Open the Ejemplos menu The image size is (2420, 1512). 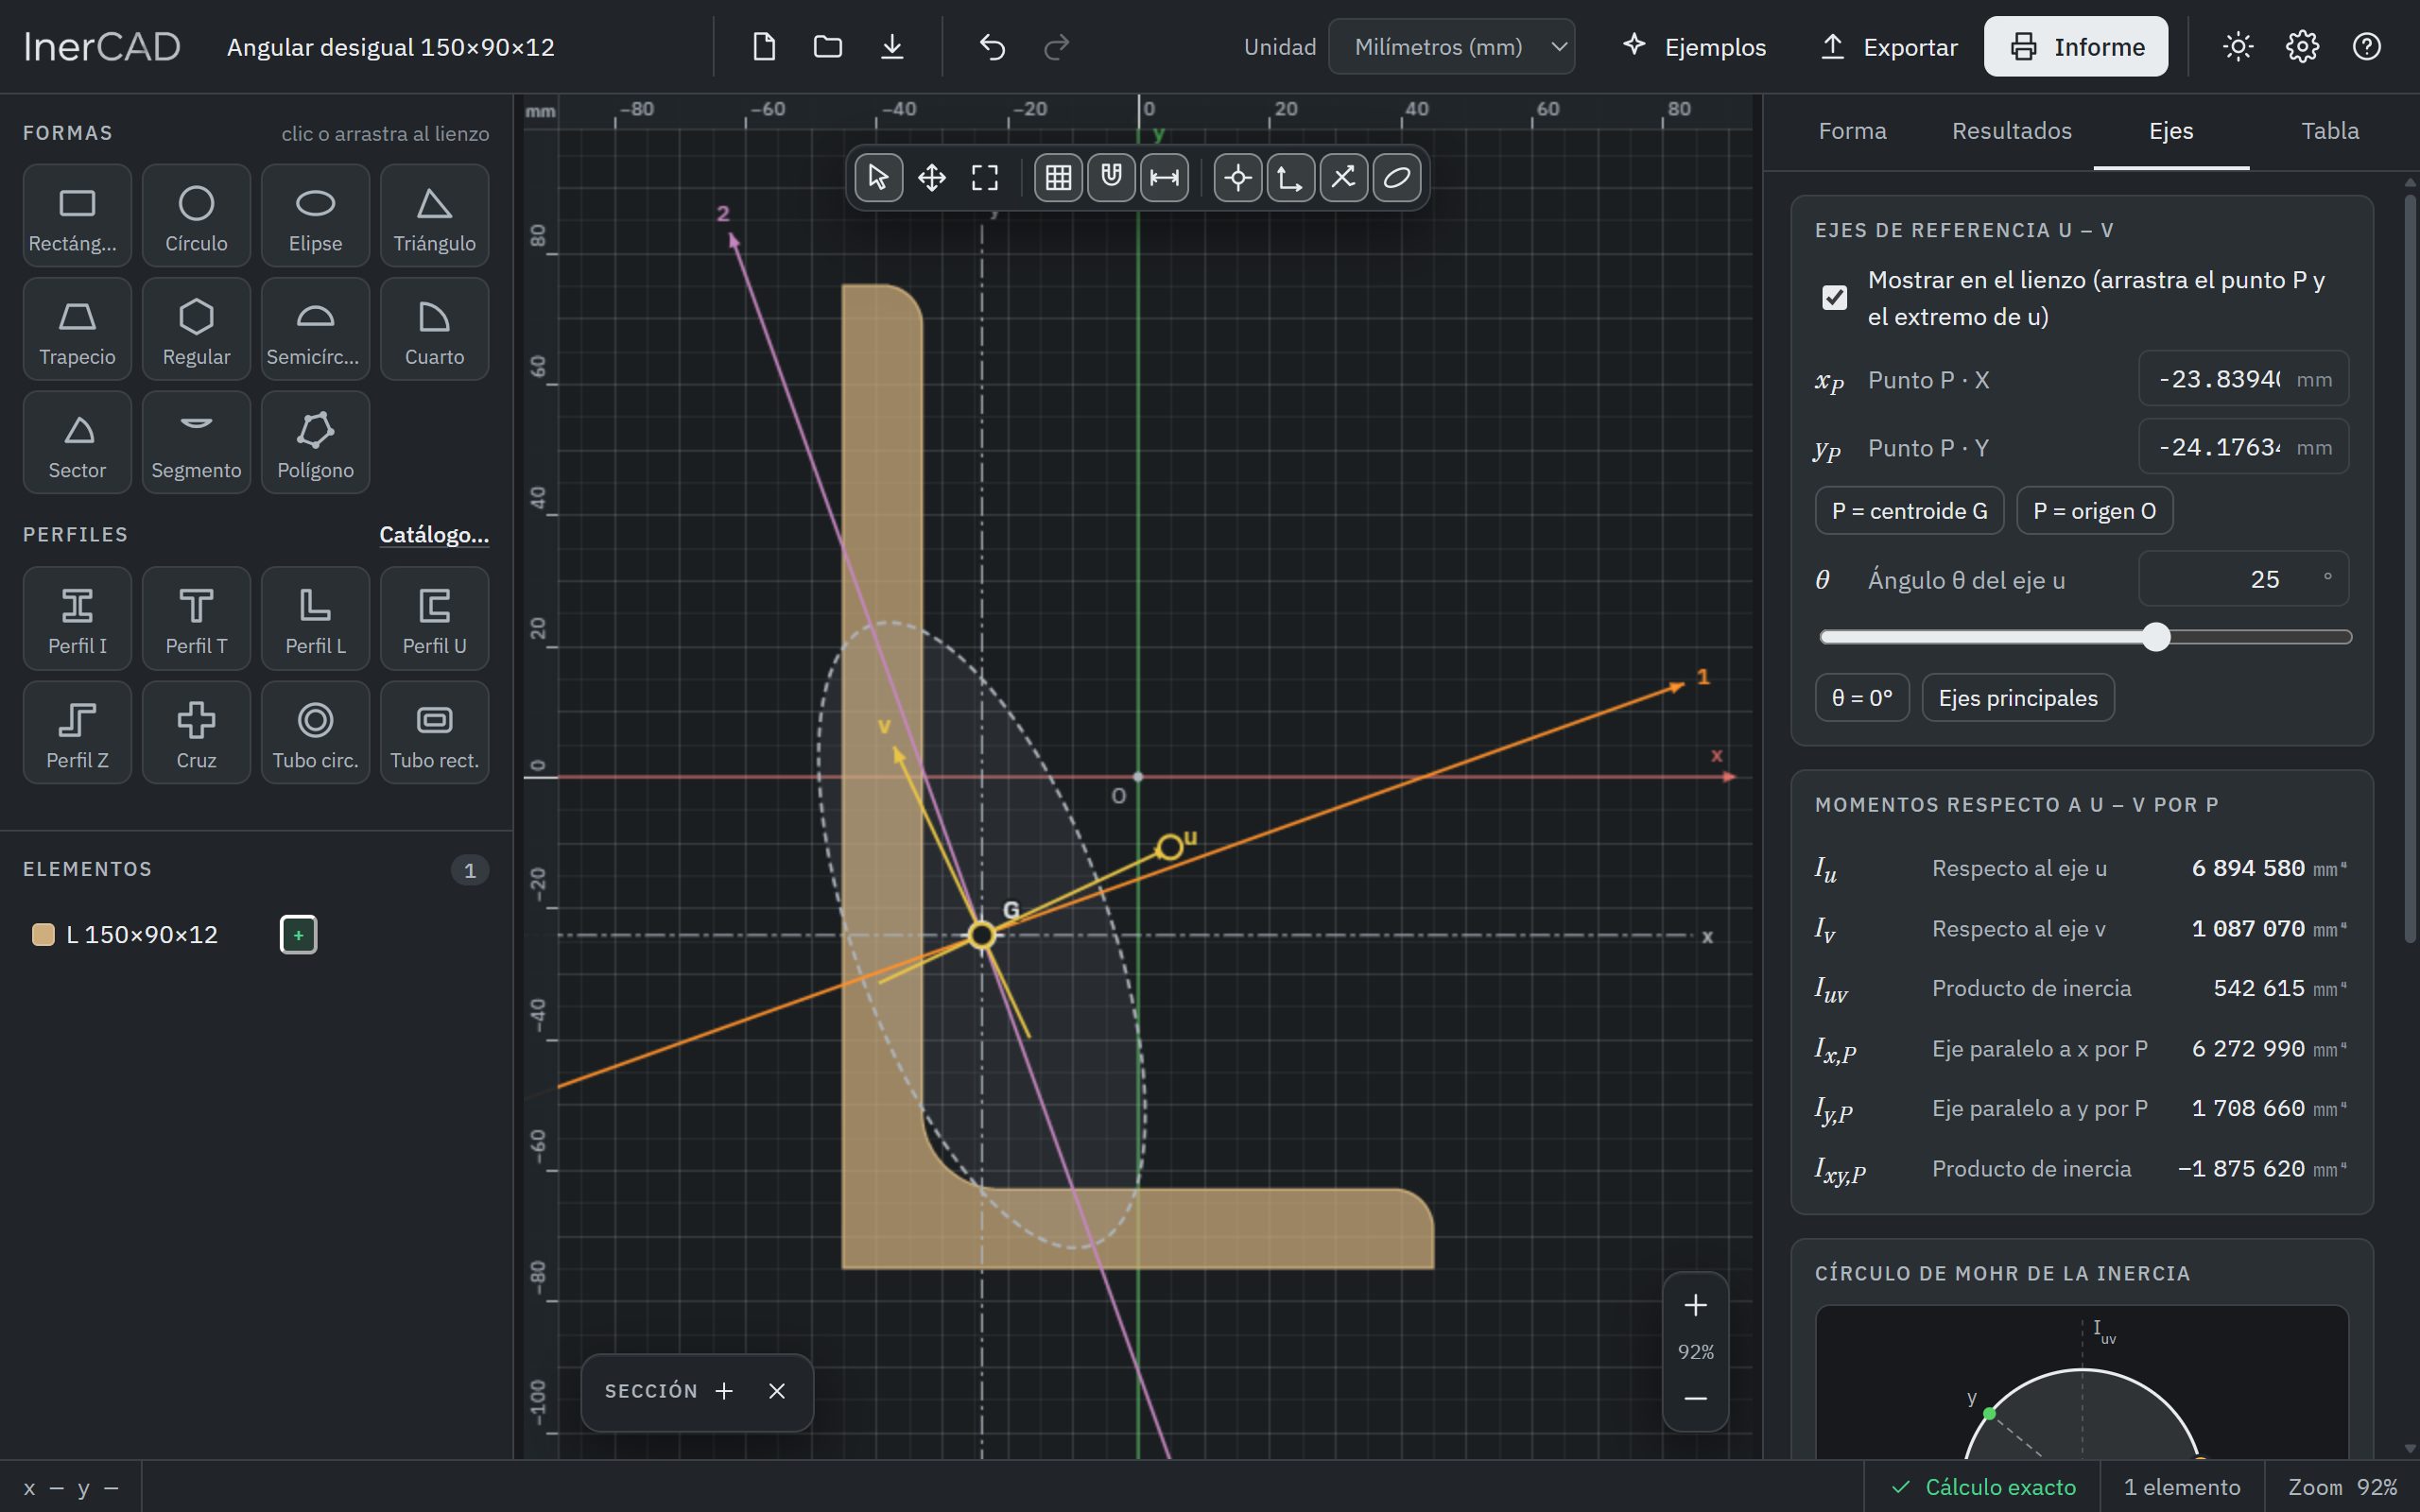1694,47
